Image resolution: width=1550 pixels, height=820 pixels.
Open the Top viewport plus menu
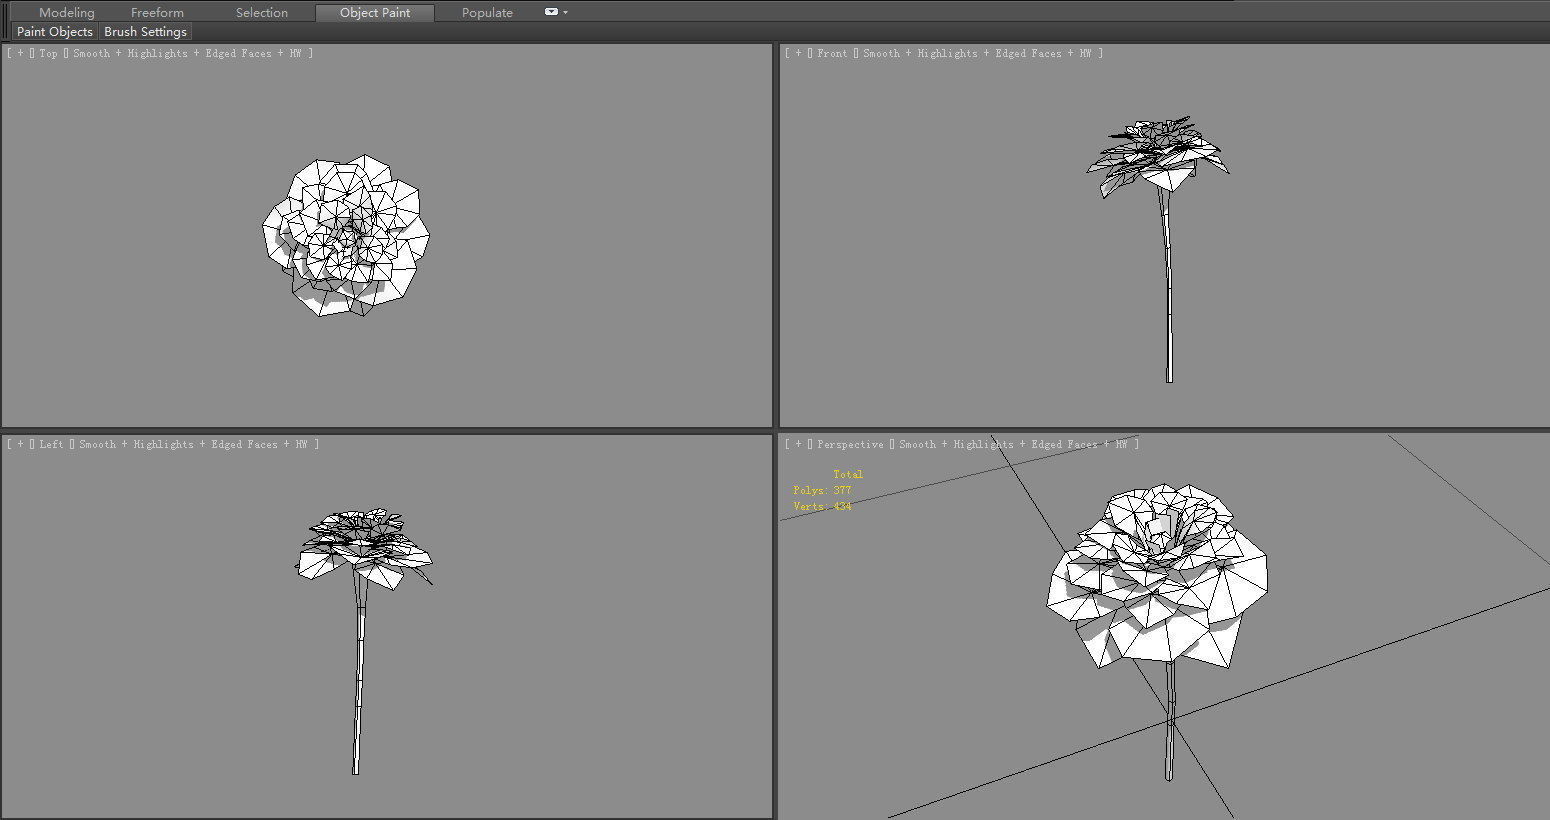(20, 54)
